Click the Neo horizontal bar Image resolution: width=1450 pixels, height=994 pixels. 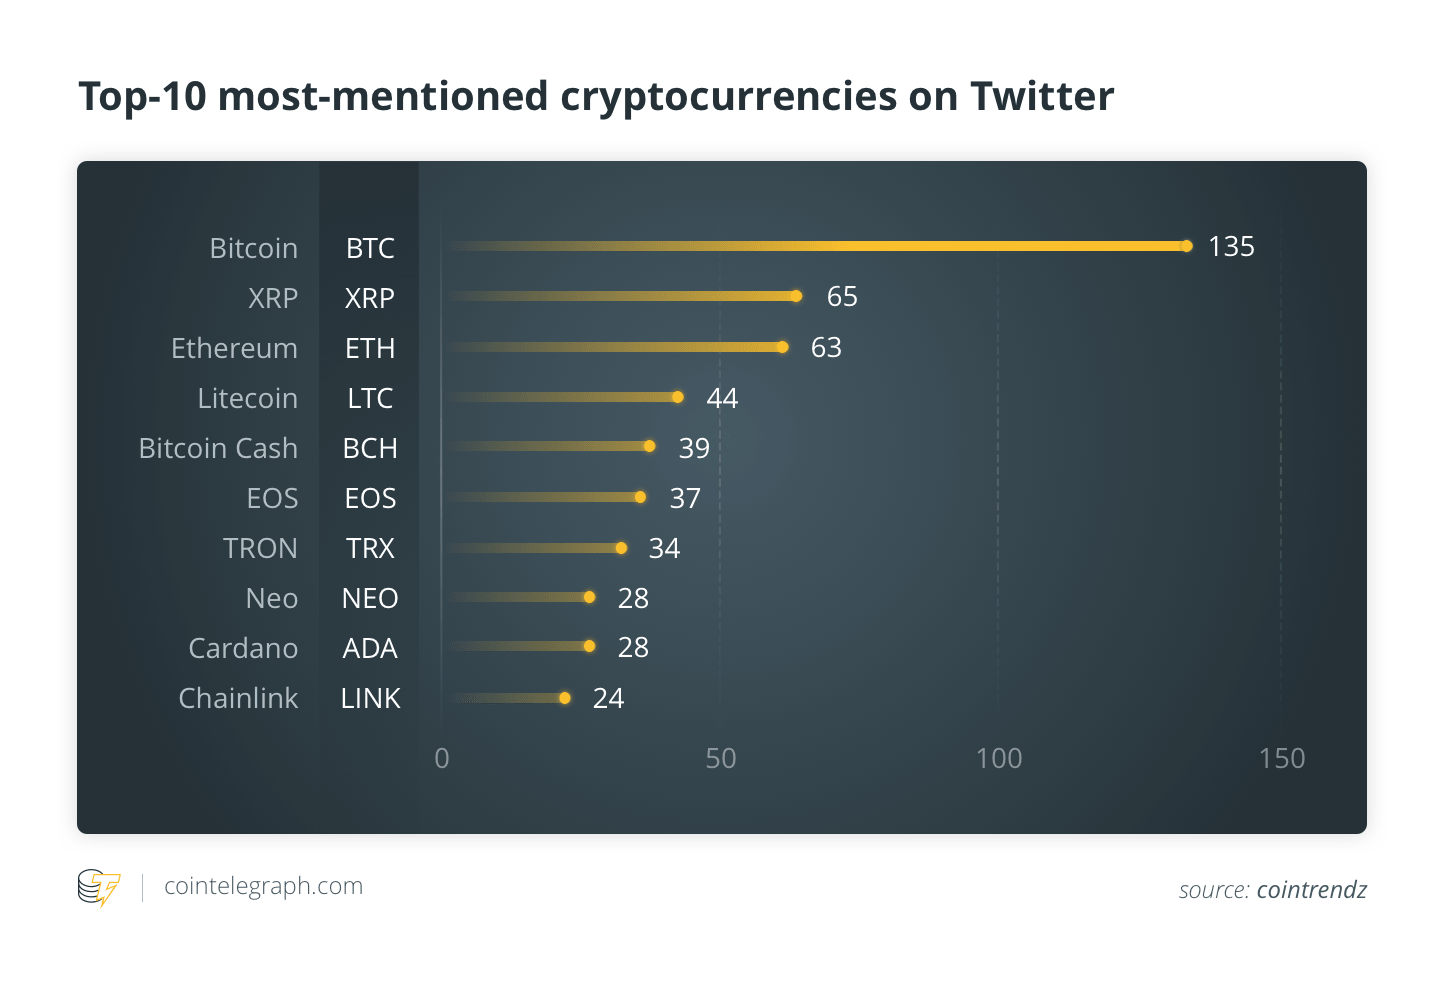[519, 597]
